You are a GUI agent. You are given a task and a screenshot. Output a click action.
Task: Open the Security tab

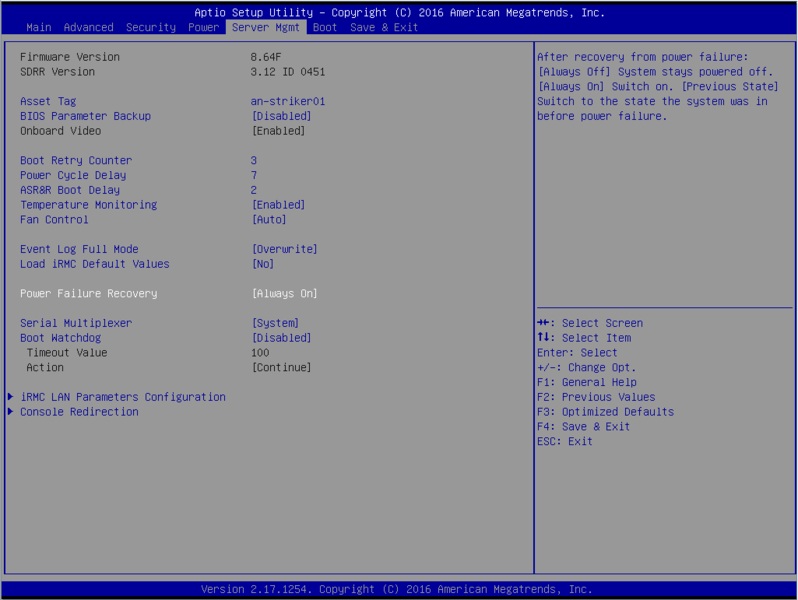point(150,27)
